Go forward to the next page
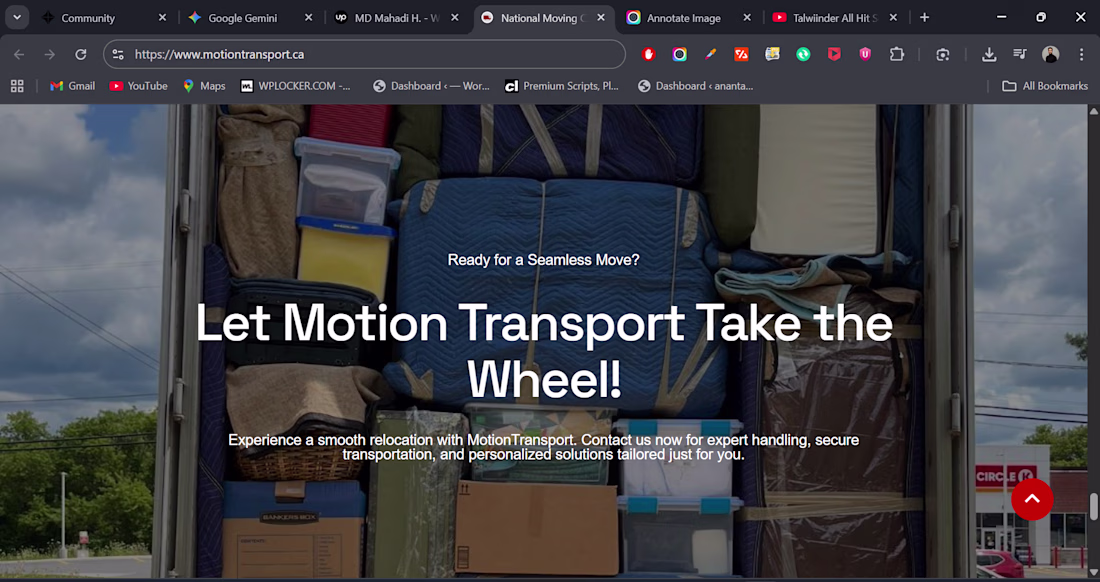Screen dimensions: 1100x582 tap(50, 55)
